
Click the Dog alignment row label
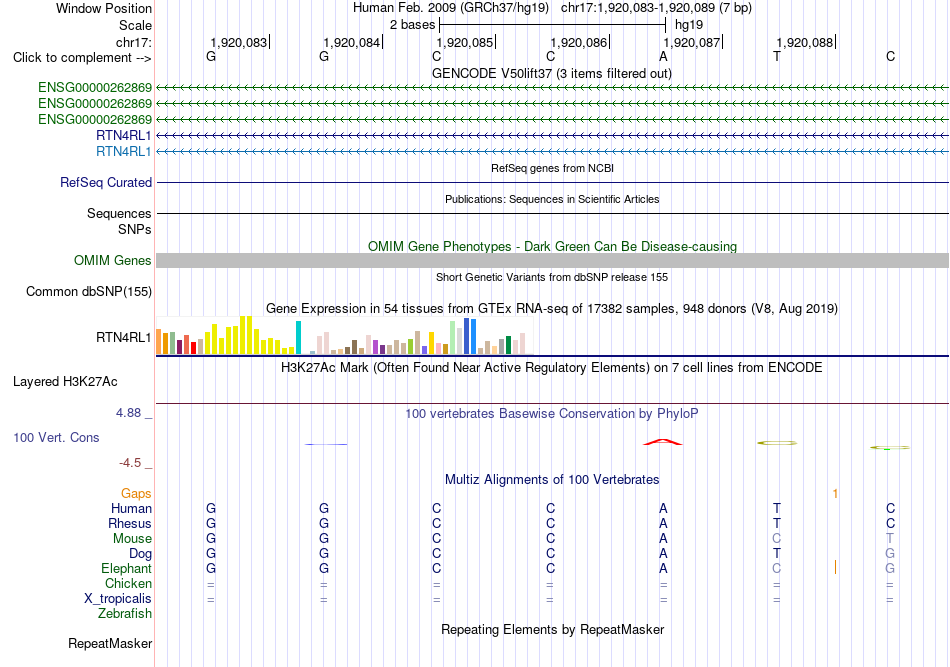click(x=140, y=554)
